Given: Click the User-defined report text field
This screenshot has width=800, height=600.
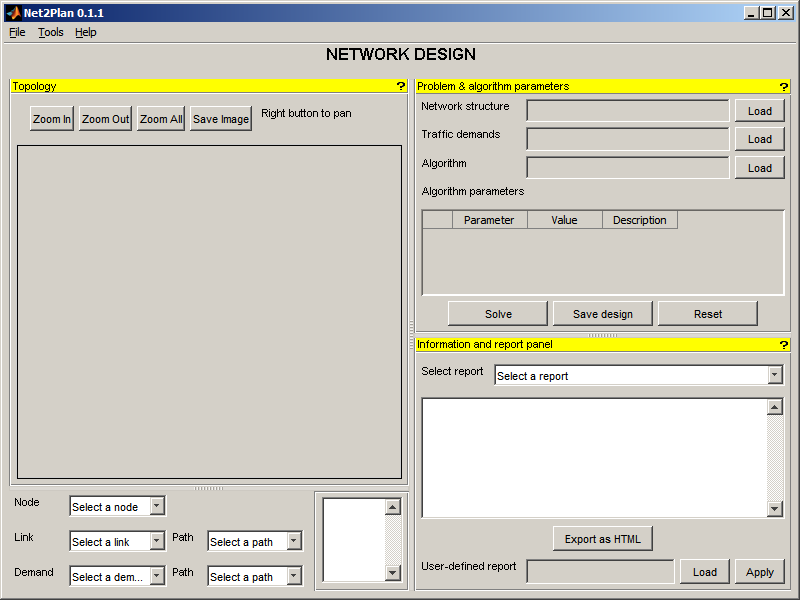Looking at the screenshot, I should click(600, 571).
